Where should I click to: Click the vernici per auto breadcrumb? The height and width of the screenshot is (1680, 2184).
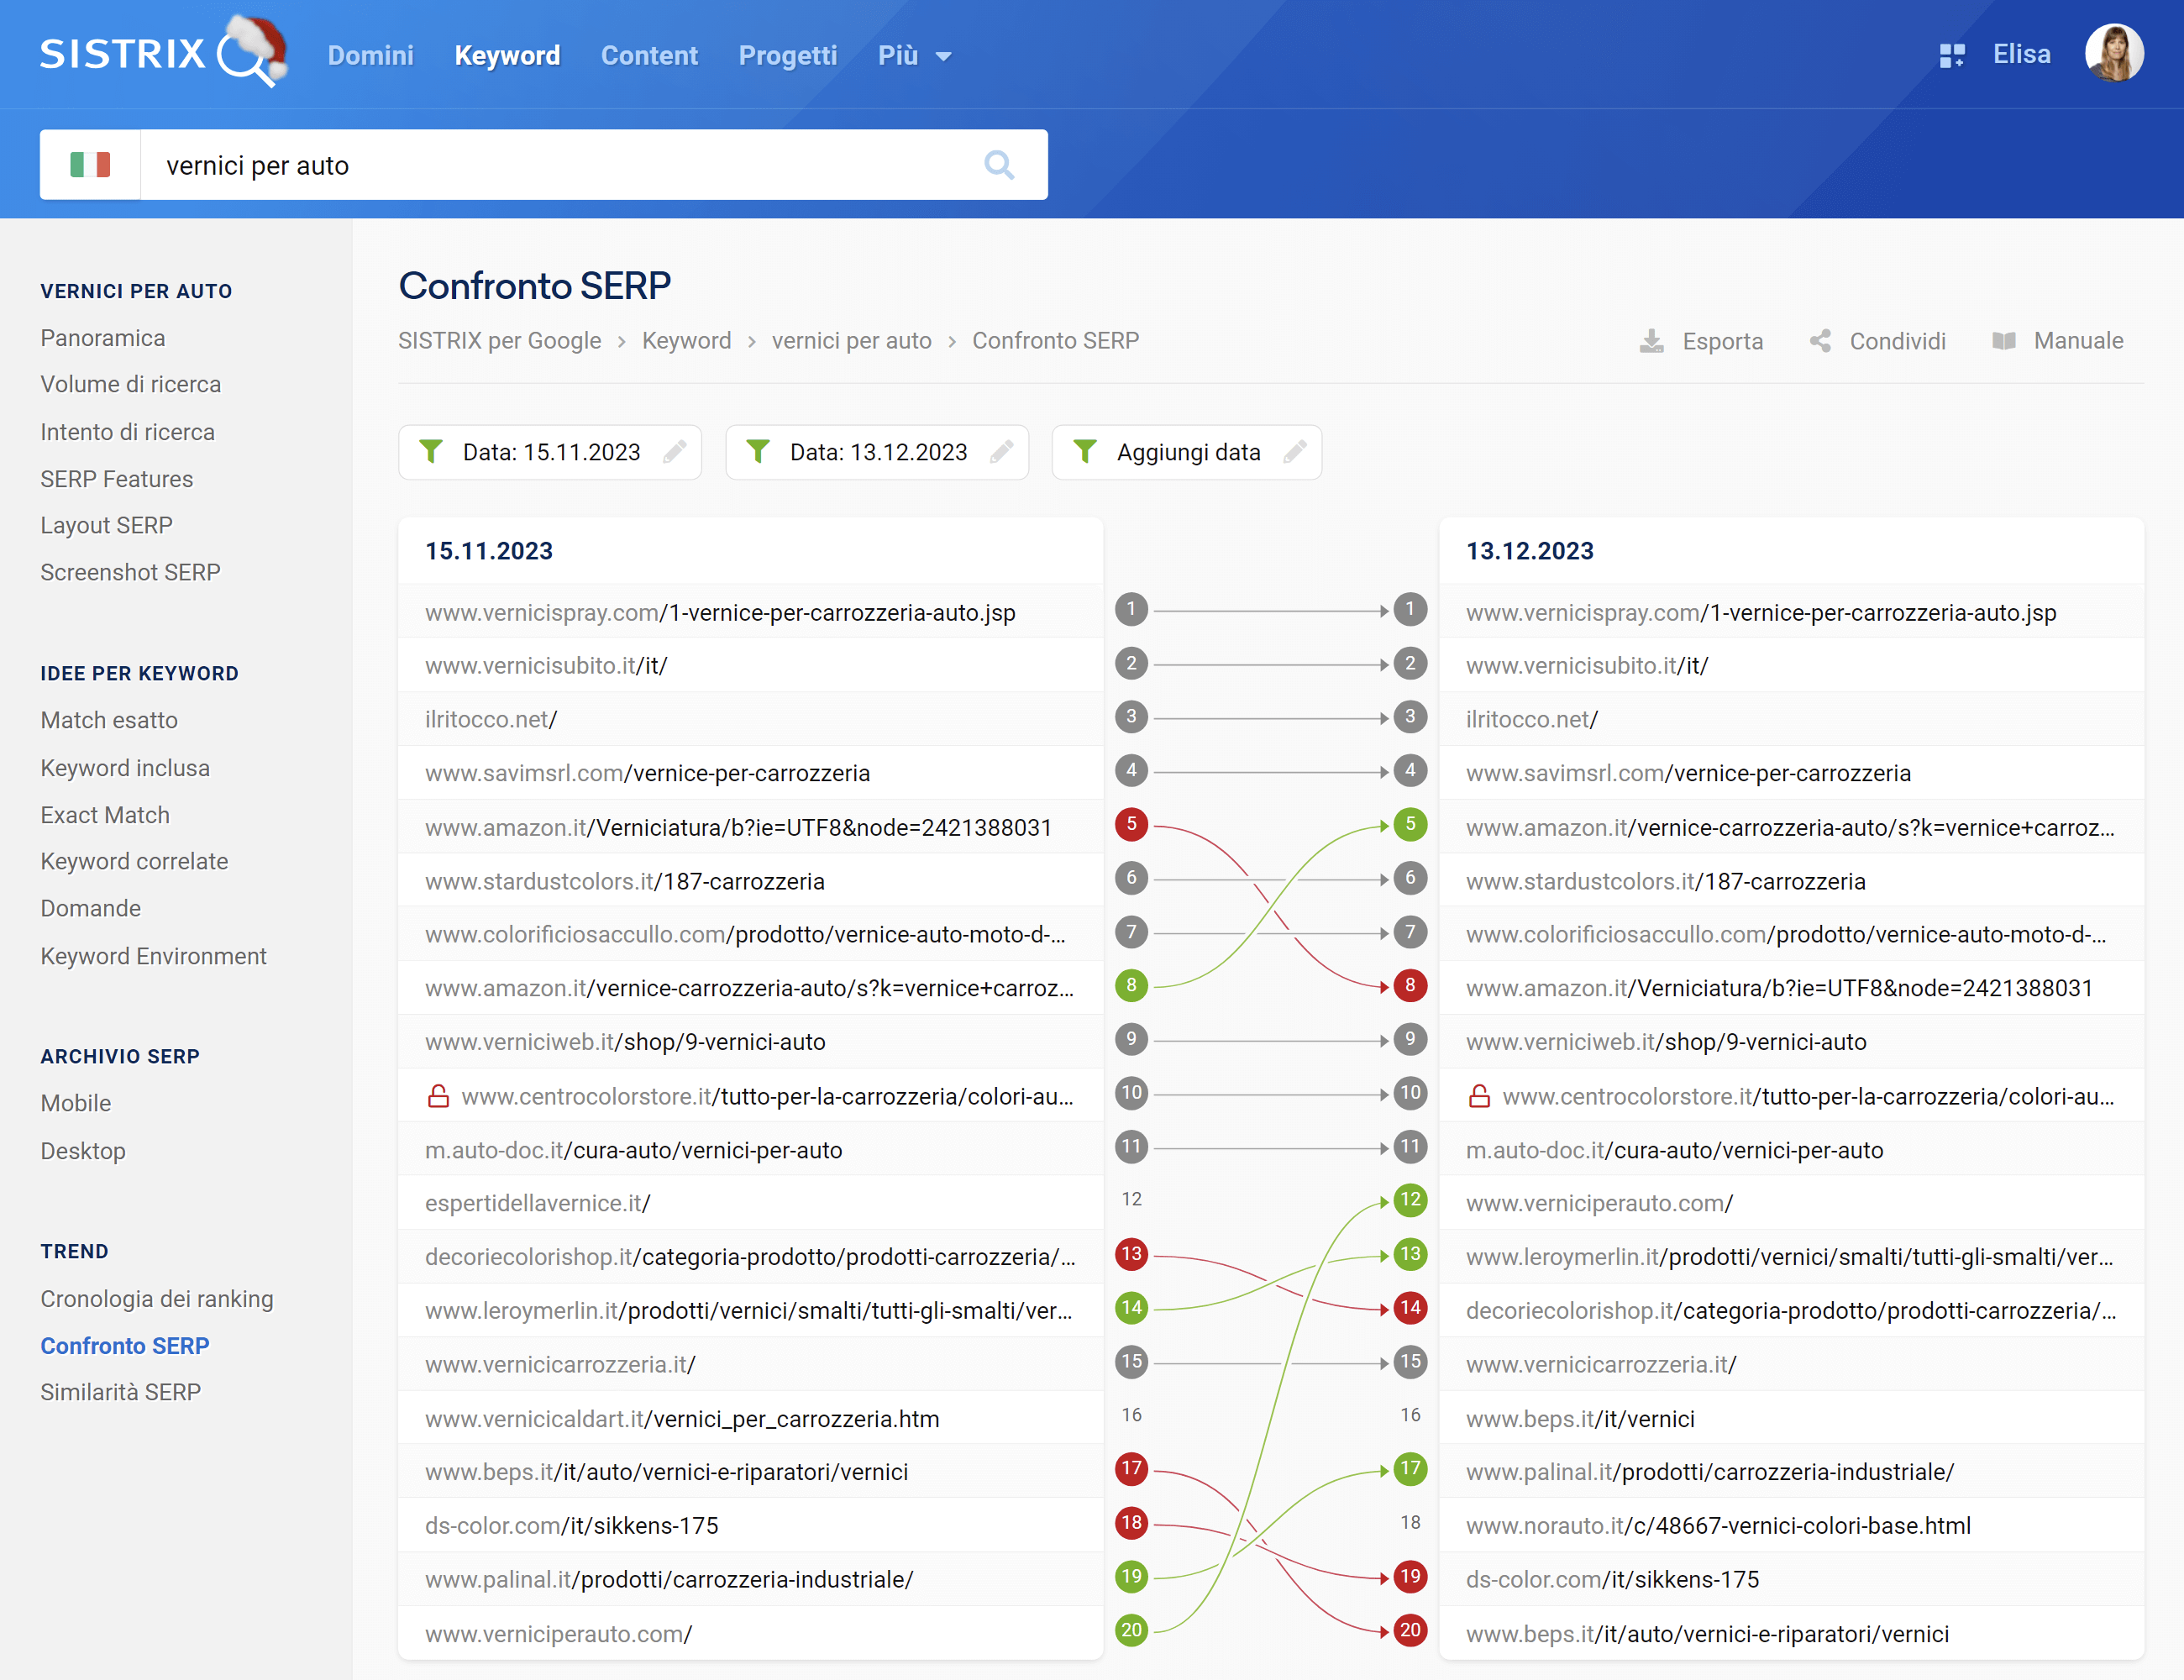(852, 341)
